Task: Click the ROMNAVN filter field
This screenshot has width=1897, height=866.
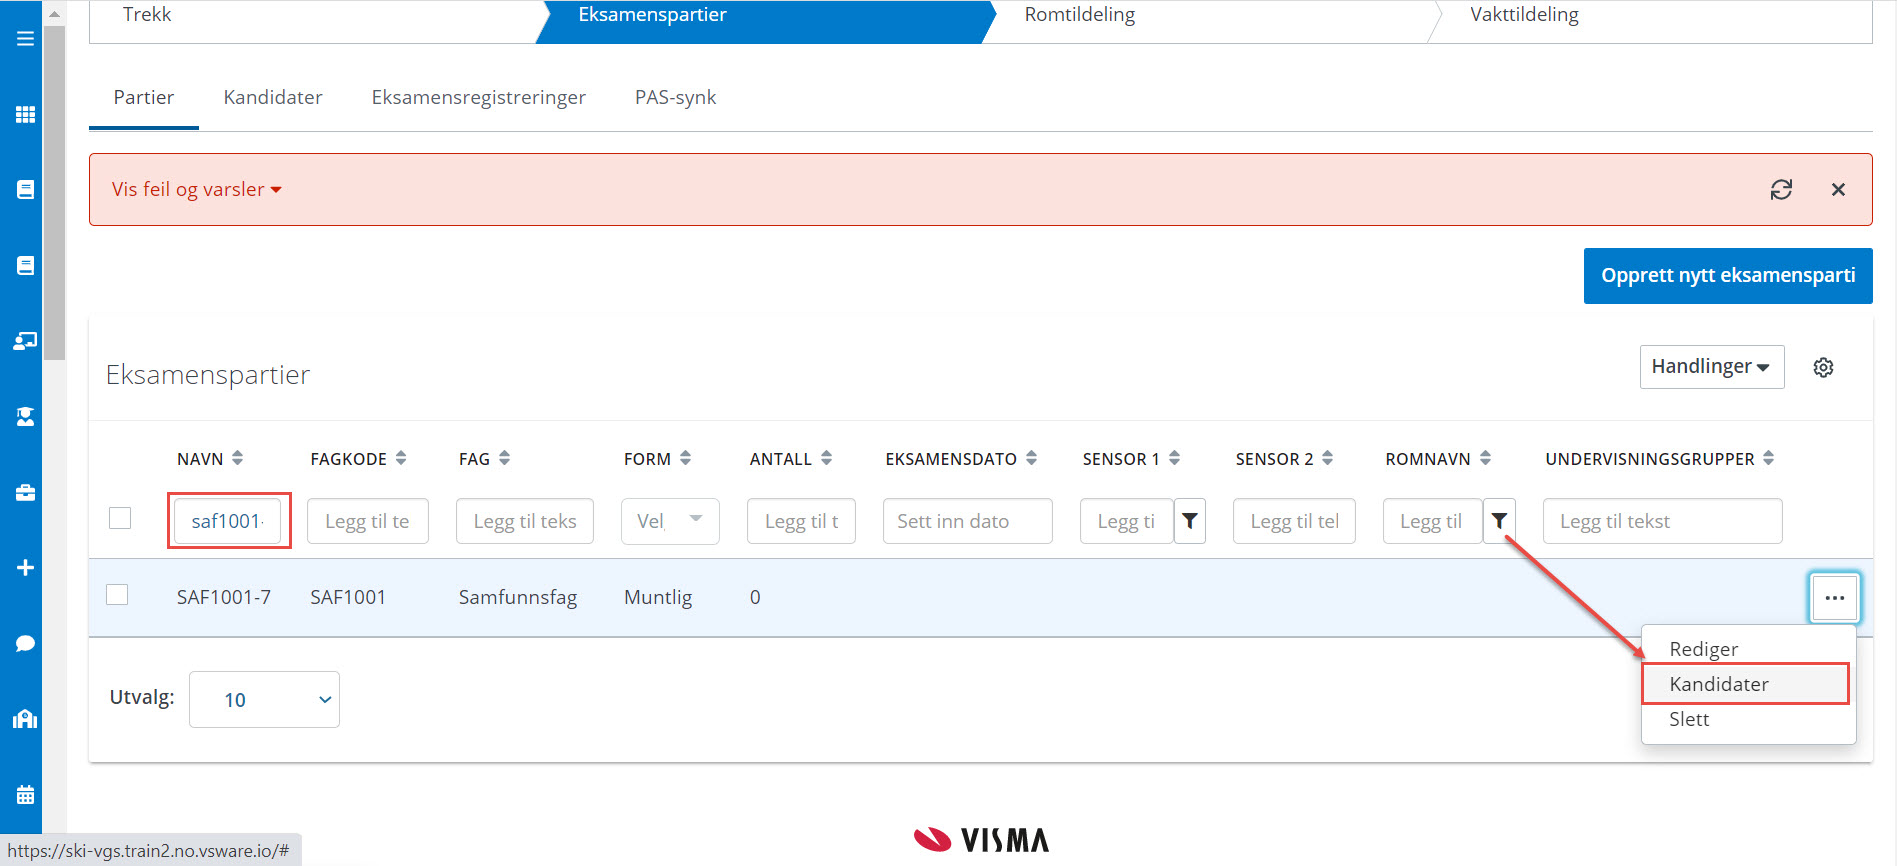Action: pos(1433,521)
